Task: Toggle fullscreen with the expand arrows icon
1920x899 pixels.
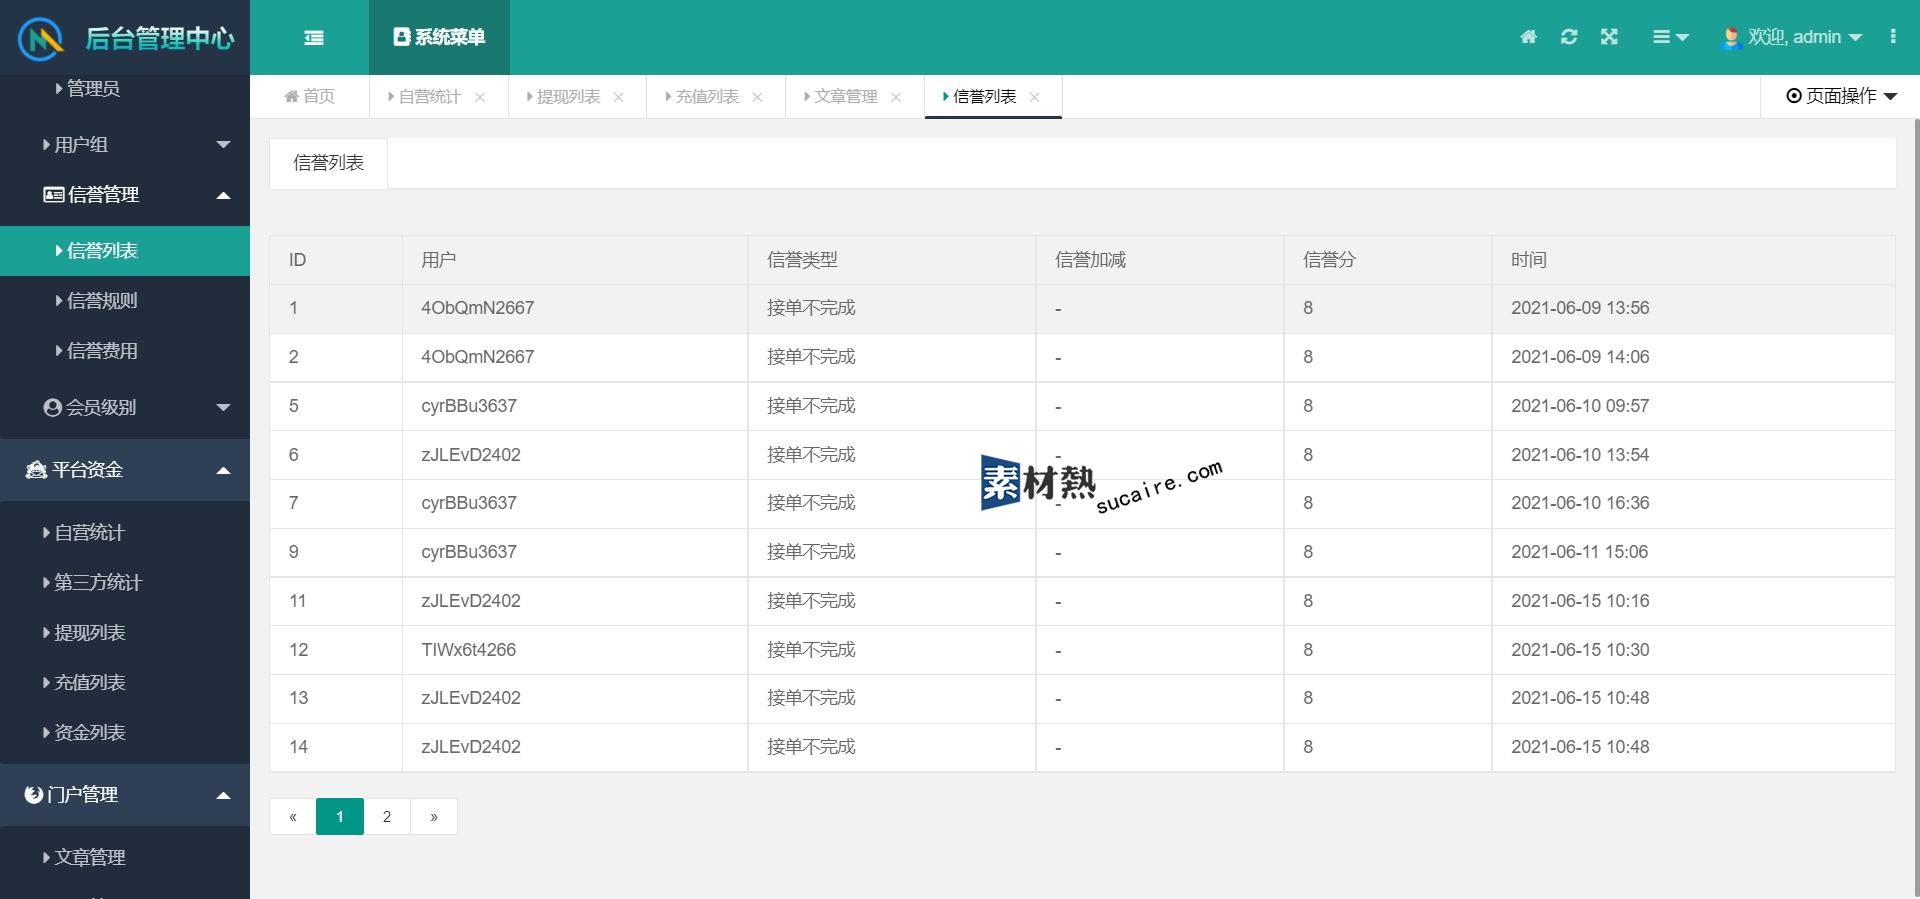Action: tap(1609, 37)
